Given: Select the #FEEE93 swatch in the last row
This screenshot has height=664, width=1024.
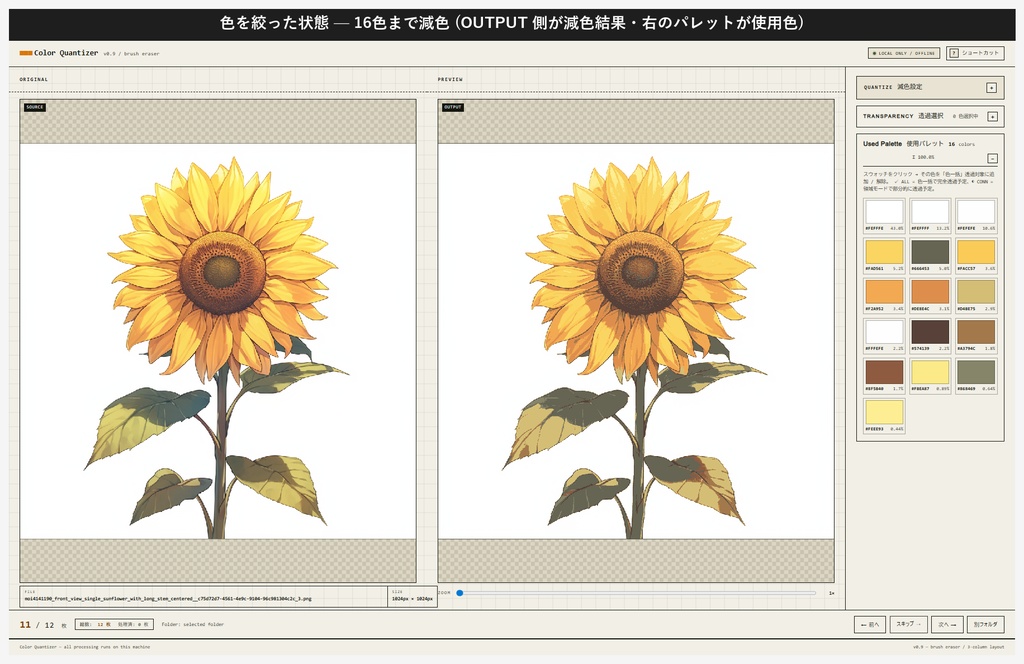Looking at the screenshot, I should click(884, 413).
